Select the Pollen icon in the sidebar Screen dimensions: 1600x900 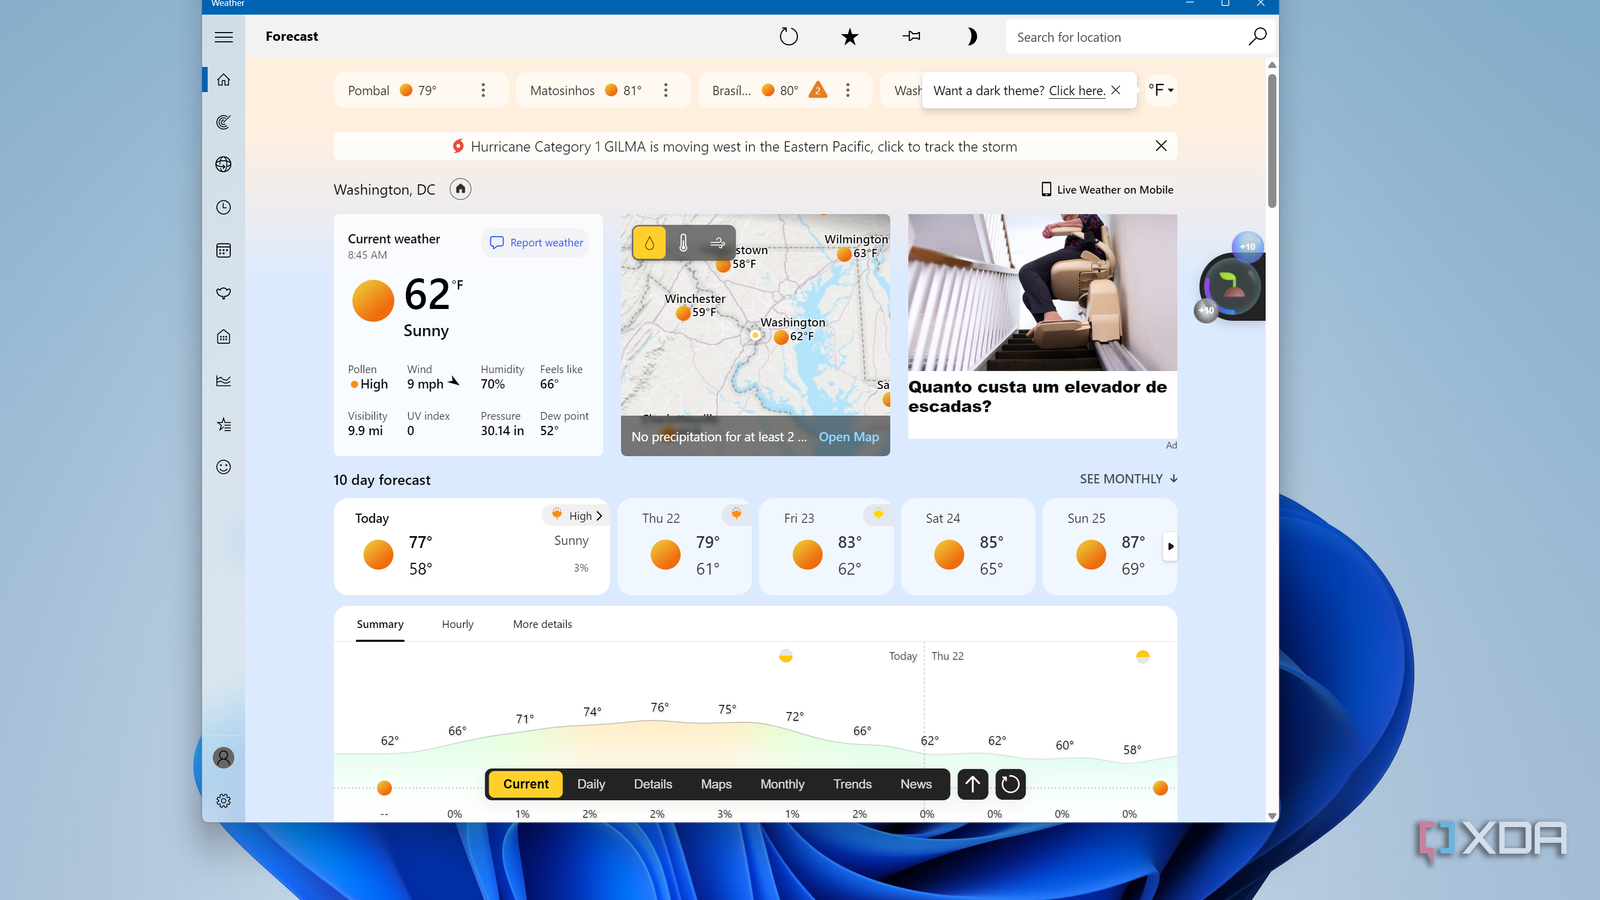pyautogui.click(x=223, y=293)
